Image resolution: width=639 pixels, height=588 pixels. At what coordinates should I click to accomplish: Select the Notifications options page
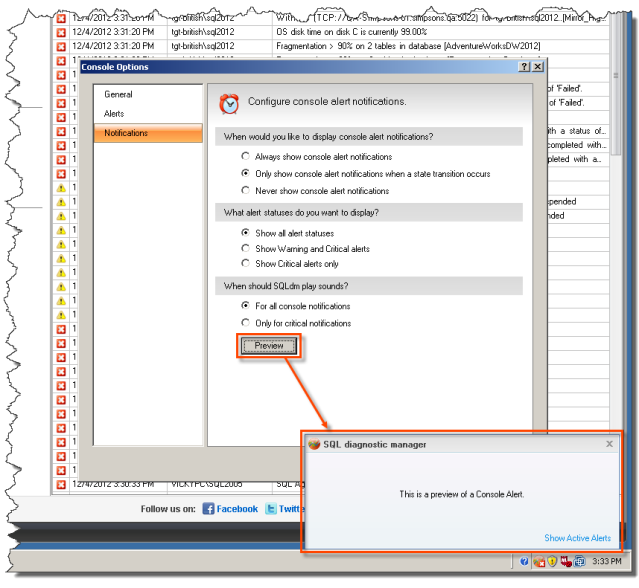point(148,133)
